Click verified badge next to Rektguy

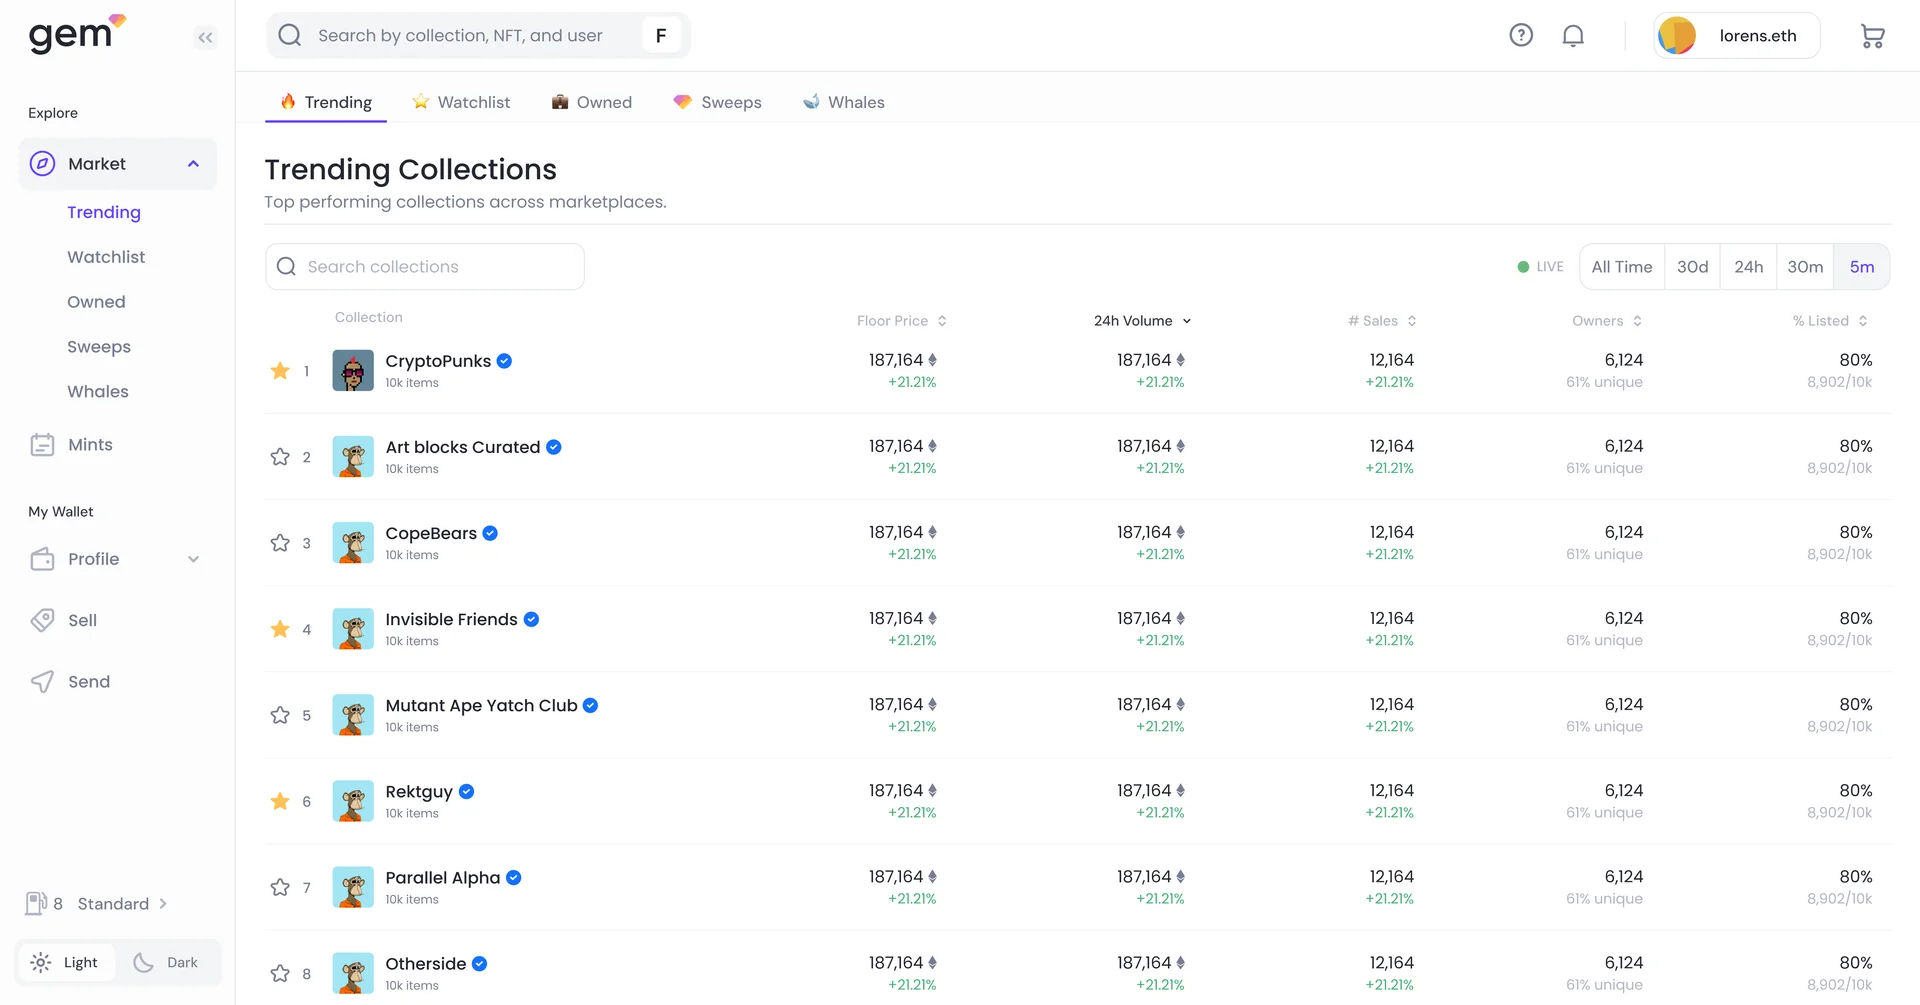tap(466, 791)
